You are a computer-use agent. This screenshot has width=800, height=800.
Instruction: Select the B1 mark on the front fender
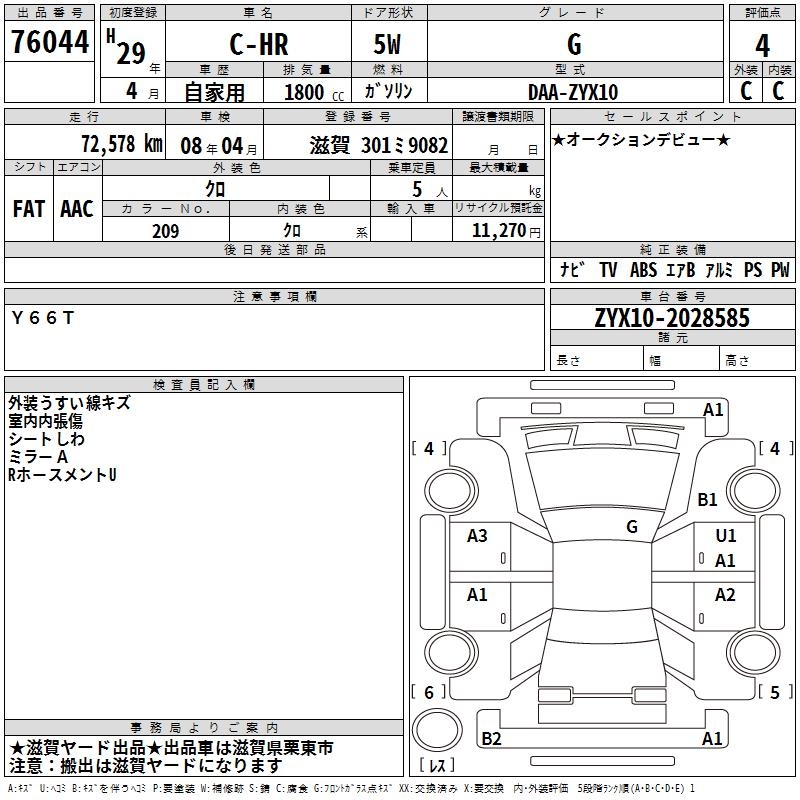coord(707,499)
